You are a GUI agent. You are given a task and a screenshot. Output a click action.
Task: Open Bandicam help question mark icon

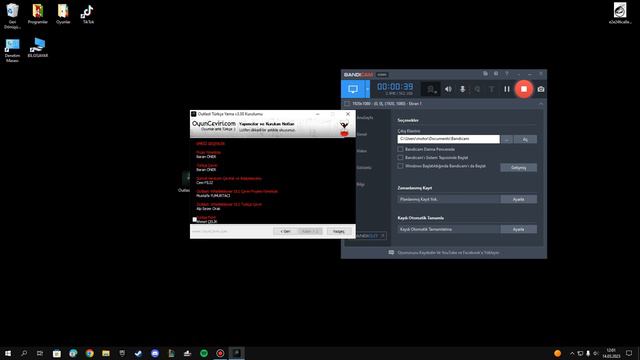click(507, 74)
